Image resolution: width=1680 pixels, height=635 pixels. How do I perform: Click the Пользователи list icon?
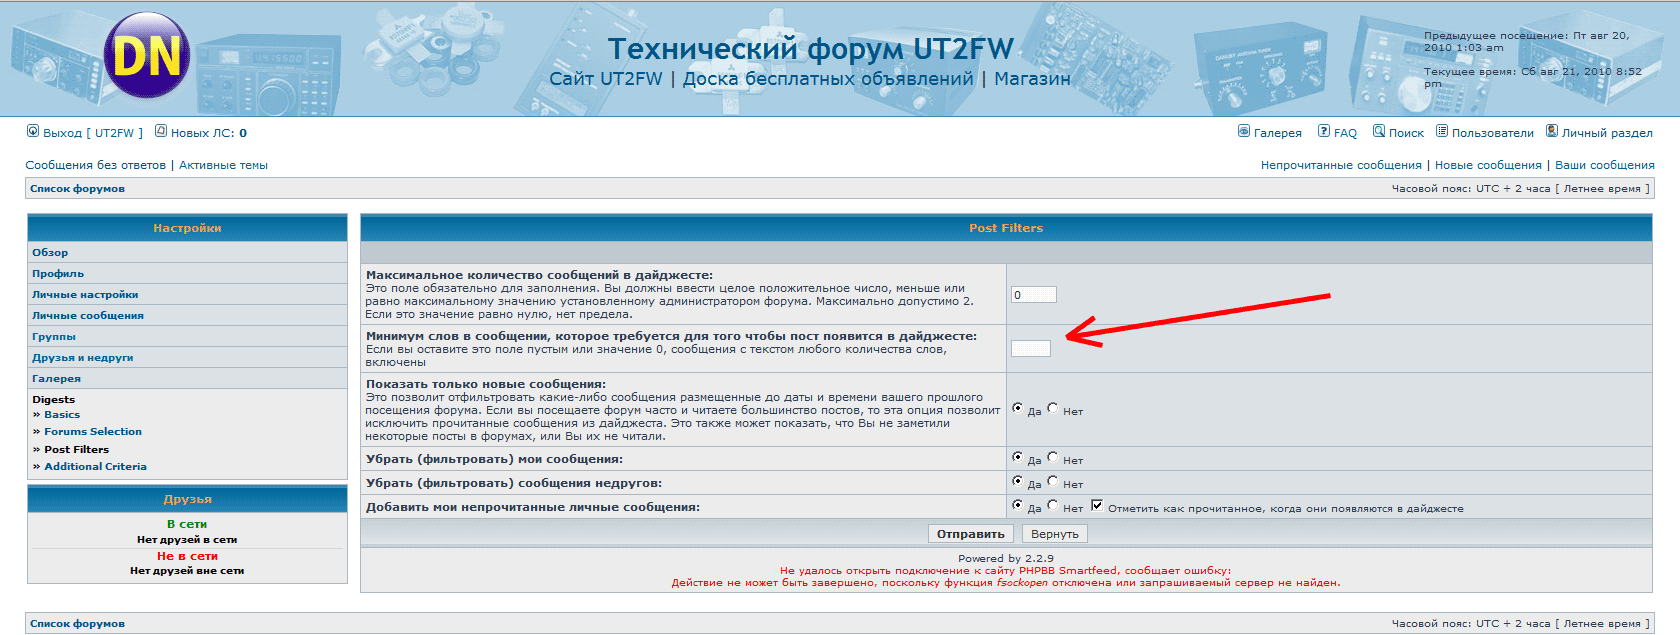pos(1442,131)
